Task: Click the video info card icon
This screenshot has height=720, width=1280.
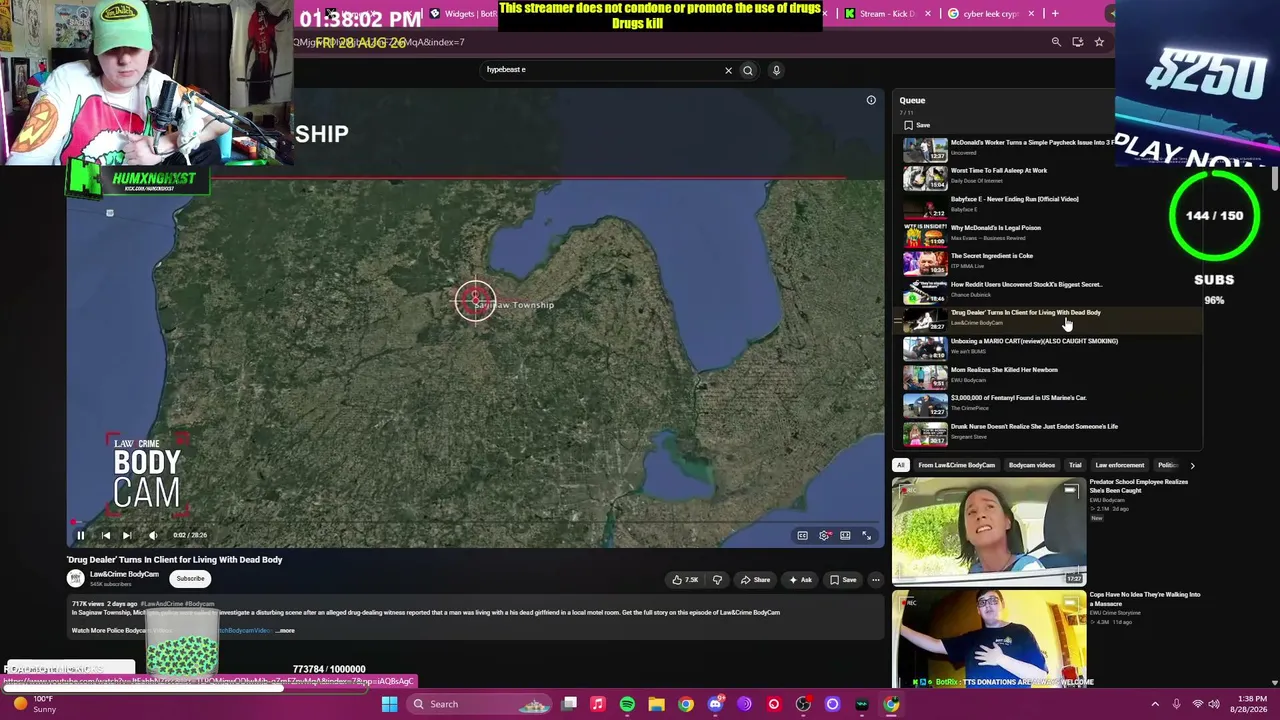Action: (871, 100)
